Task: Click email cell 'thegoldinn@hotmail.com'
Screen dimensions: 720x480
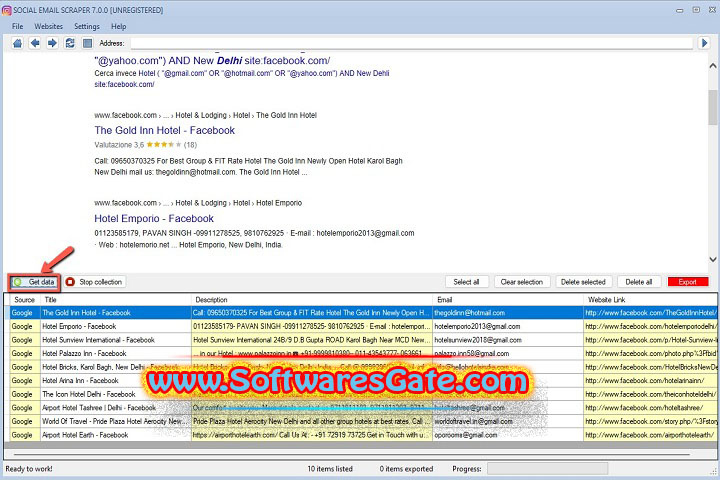Action: click(x=508, y=313)
